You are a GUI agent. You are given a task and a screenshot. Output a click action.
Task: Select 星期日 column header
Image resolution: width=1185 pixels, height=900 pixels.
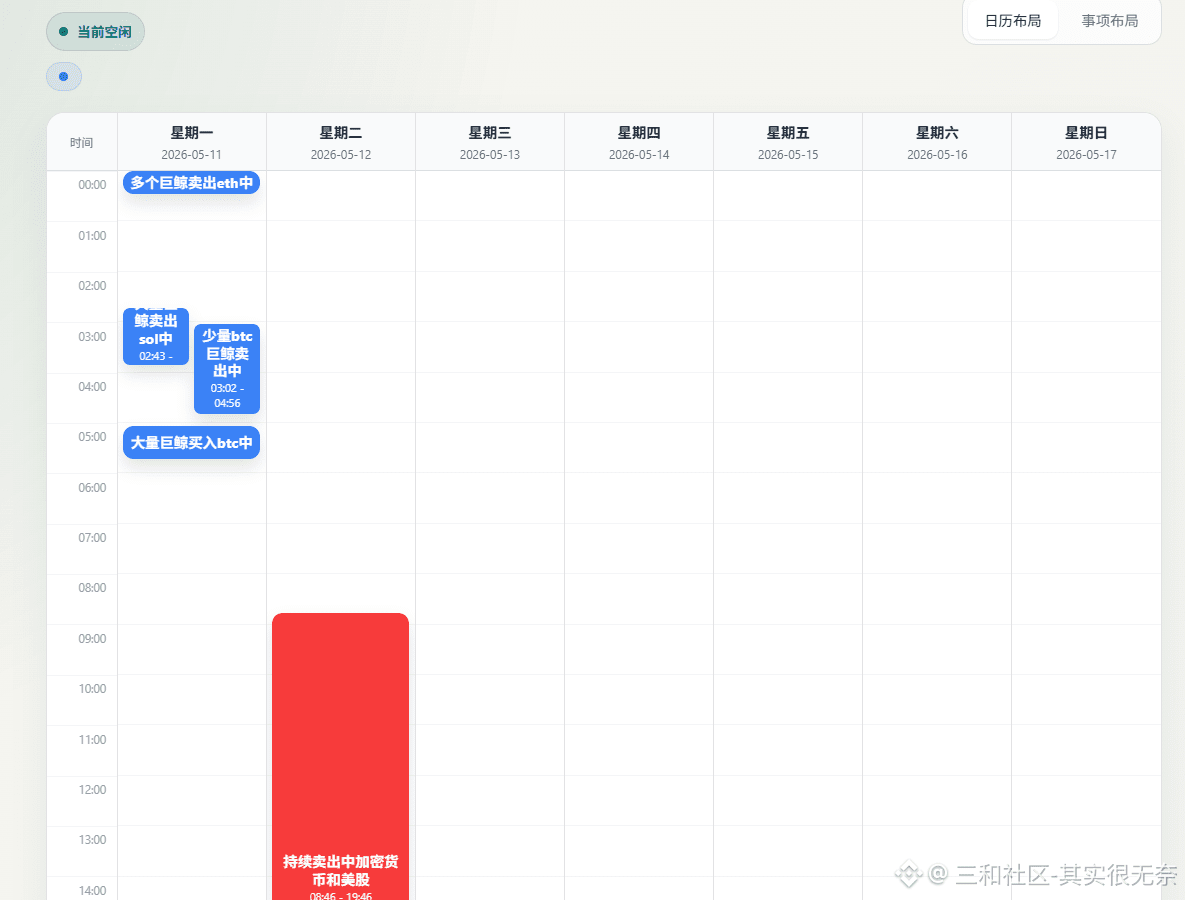tap(1086, 142)
